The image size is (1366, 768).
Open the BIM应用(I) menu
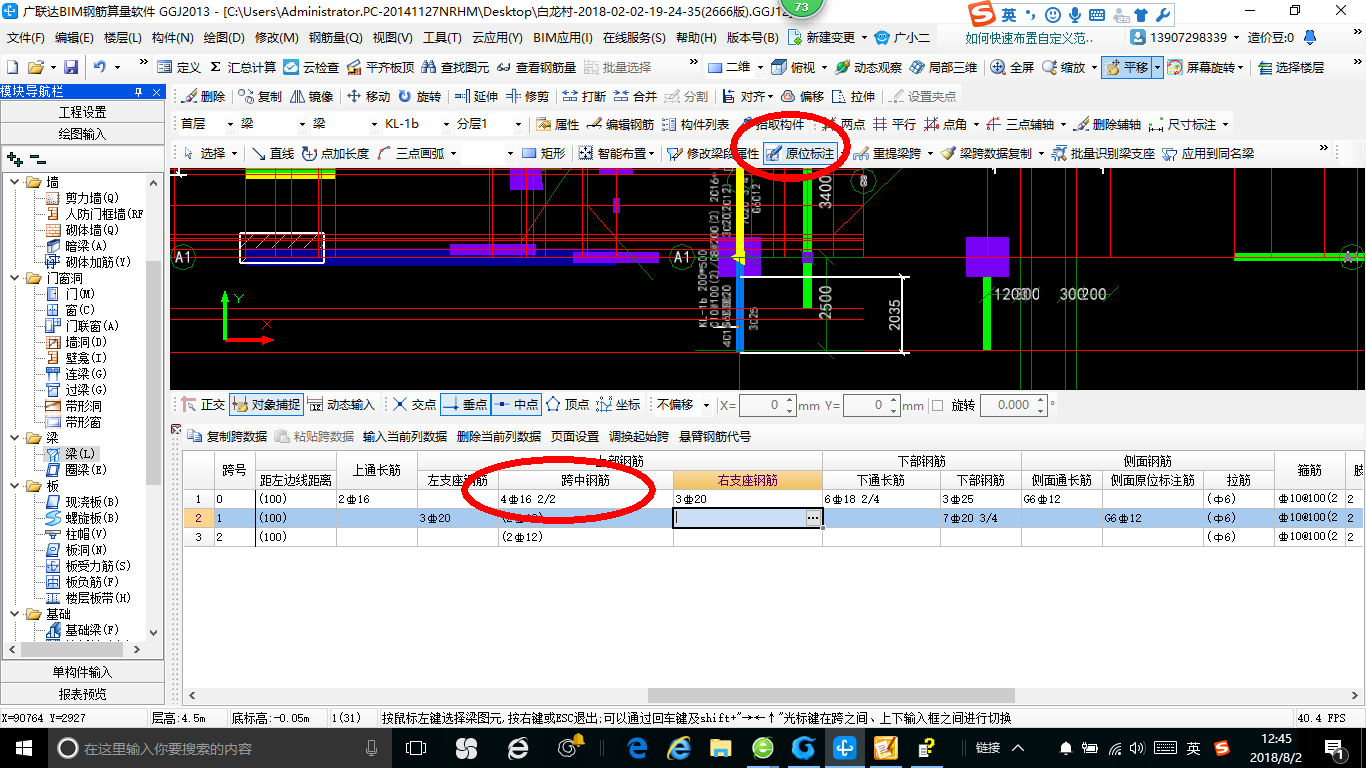563,37
